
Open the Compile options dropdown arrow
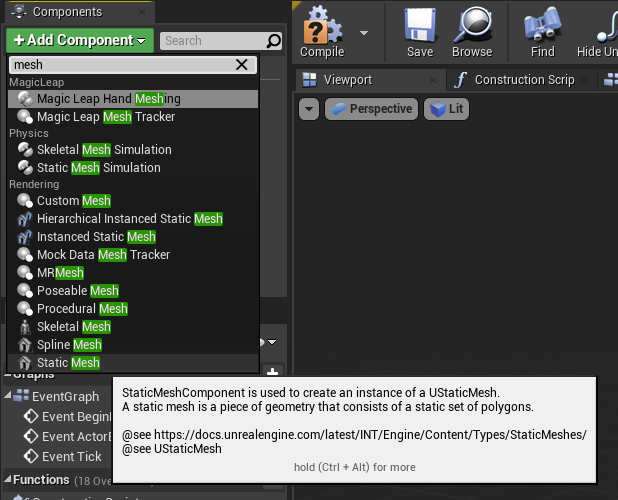[364, 33]
